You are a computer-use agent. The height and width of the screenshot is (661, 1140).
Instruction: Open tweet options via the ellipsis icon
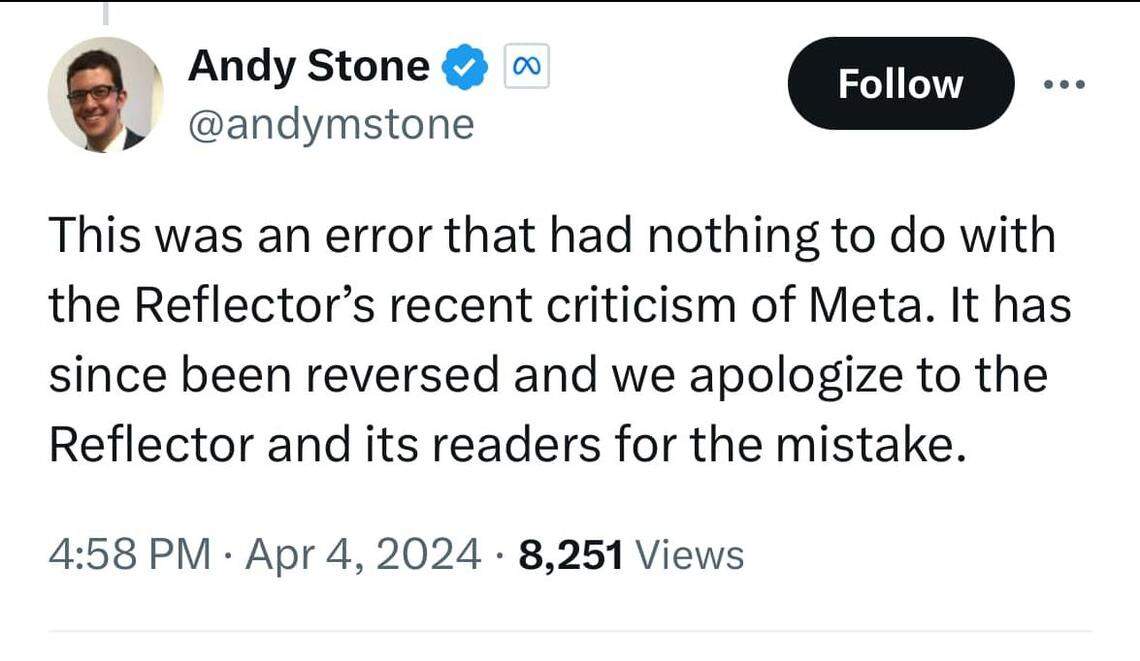[1066, 84]
